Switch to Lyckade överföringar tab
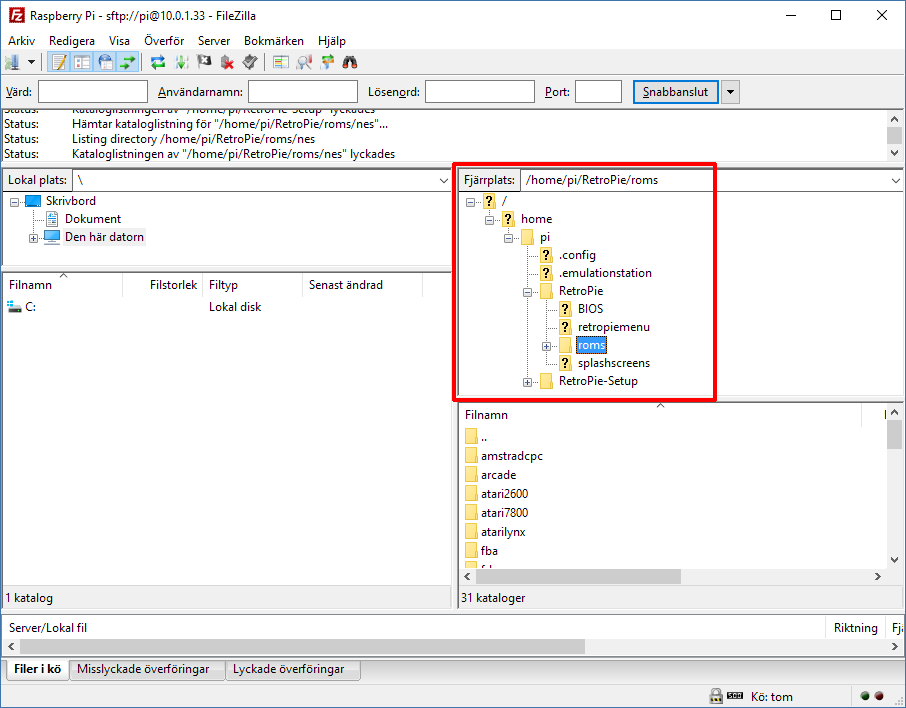 (292, 669)
